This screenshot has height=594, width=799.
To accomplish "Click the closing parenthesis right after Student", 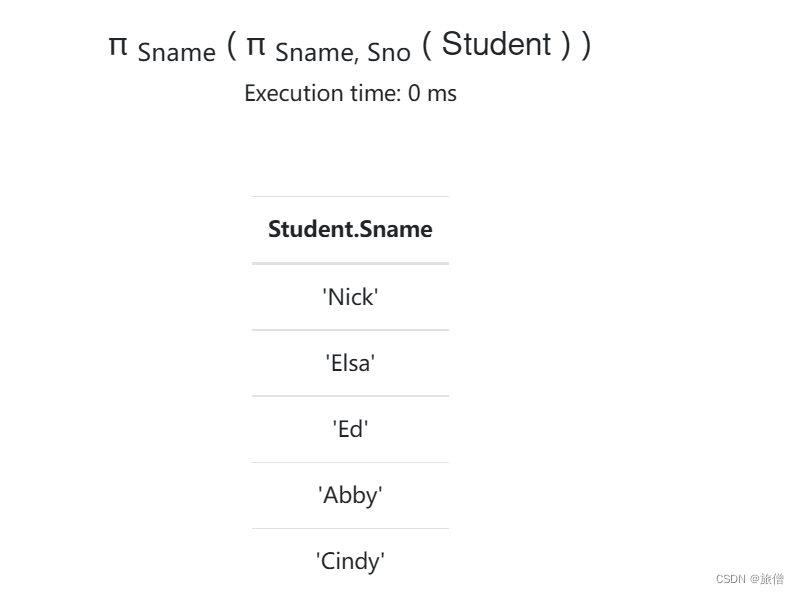I will coord(565,45).
